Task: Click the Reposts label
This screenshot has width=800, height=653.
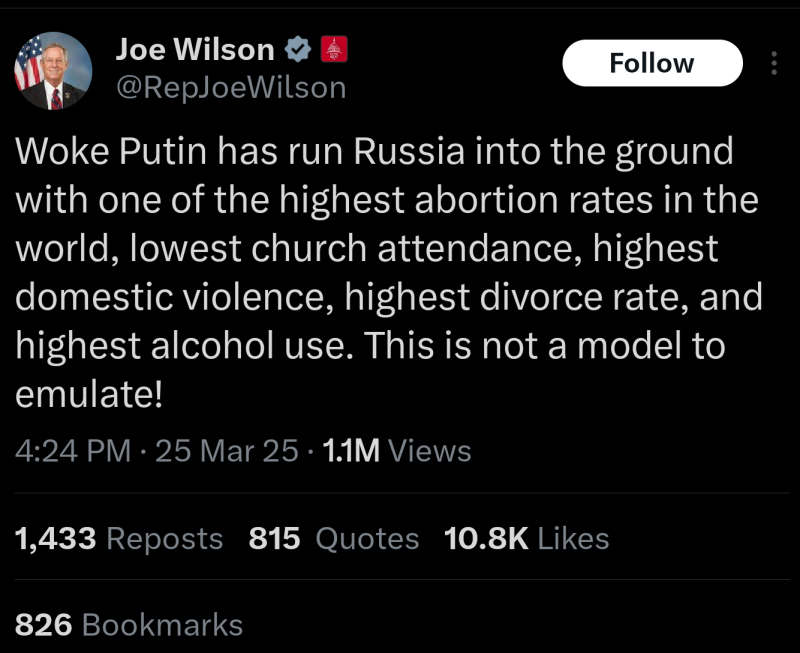Action: tap(164, 539)
